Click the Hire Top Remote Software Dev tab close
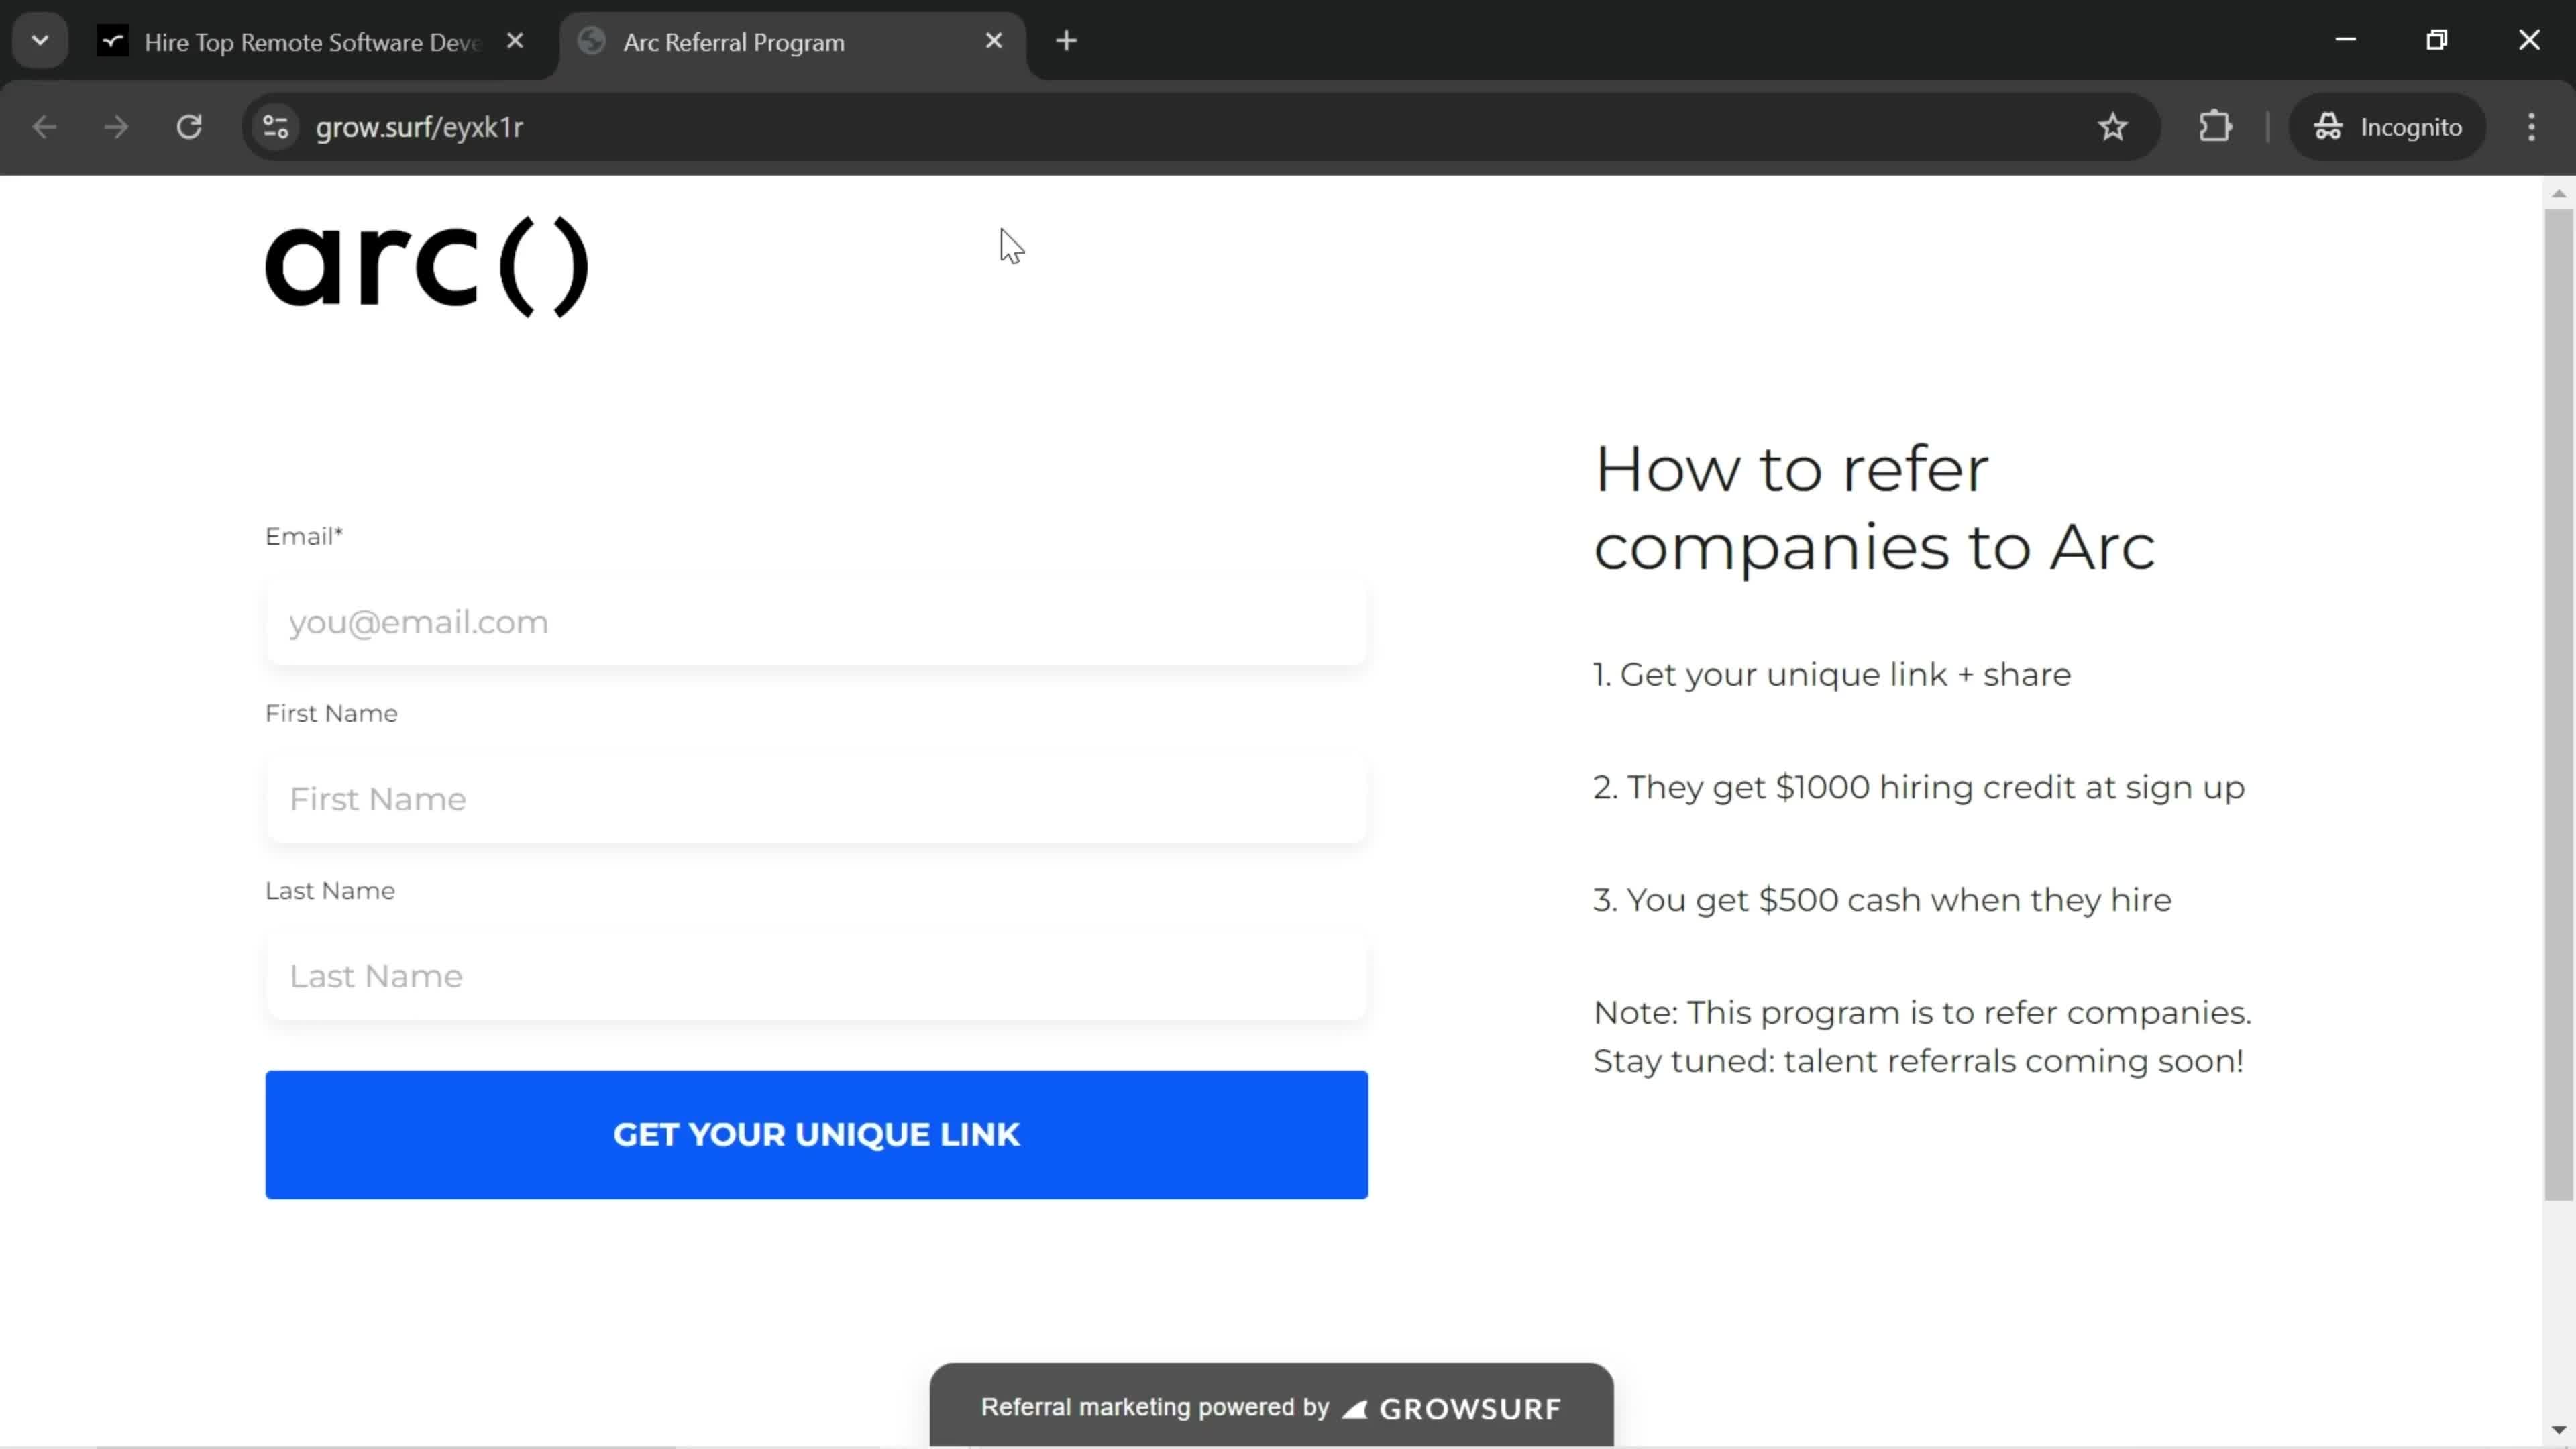Image resolution: width=2576 pixels, height=1449 pixels. point(515,41)
